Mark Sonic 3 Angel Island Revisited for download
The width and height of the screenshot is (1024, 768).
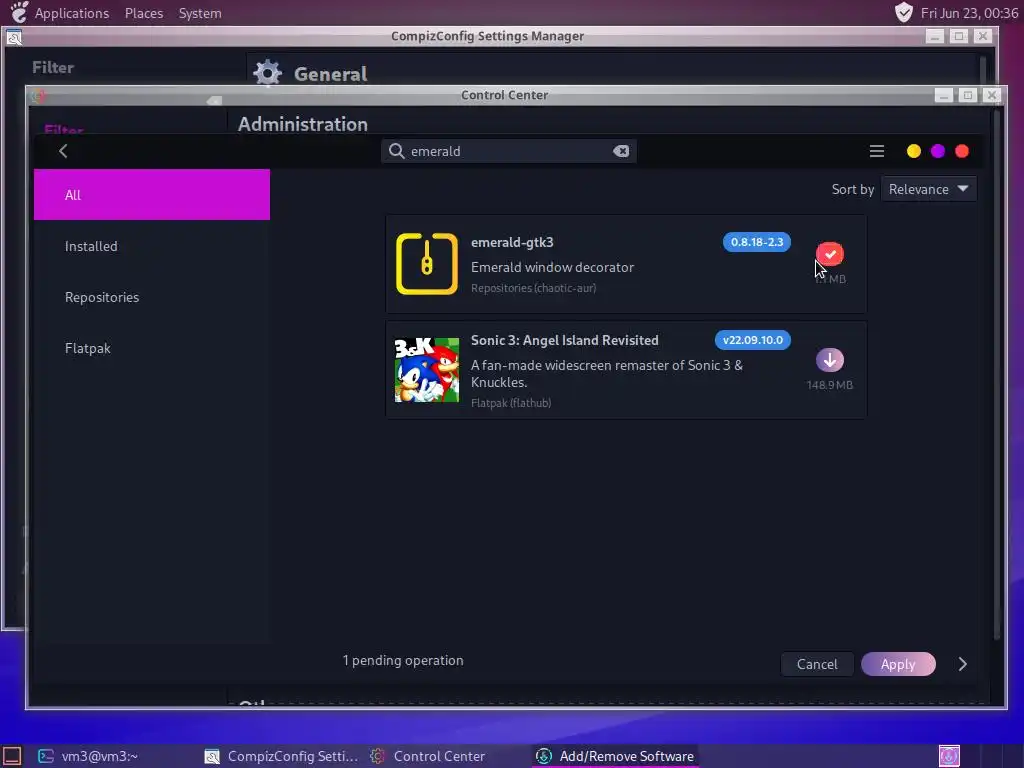830,360
